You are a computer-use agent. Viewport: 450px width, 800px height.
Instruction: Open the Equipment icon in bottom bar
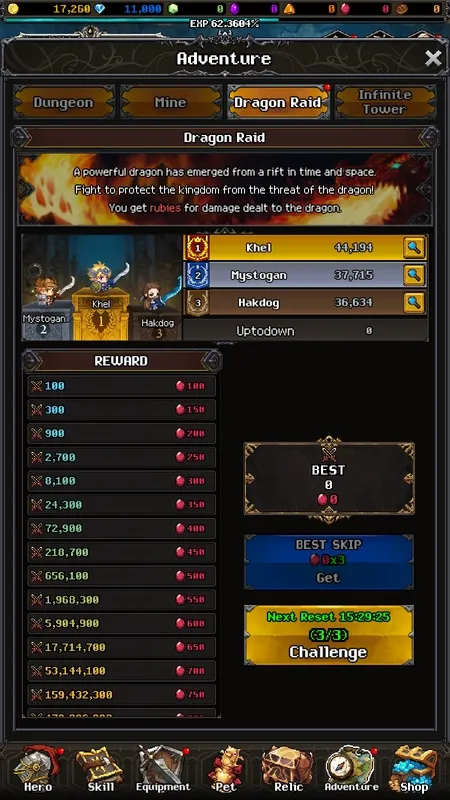click(x=162, y=769)
